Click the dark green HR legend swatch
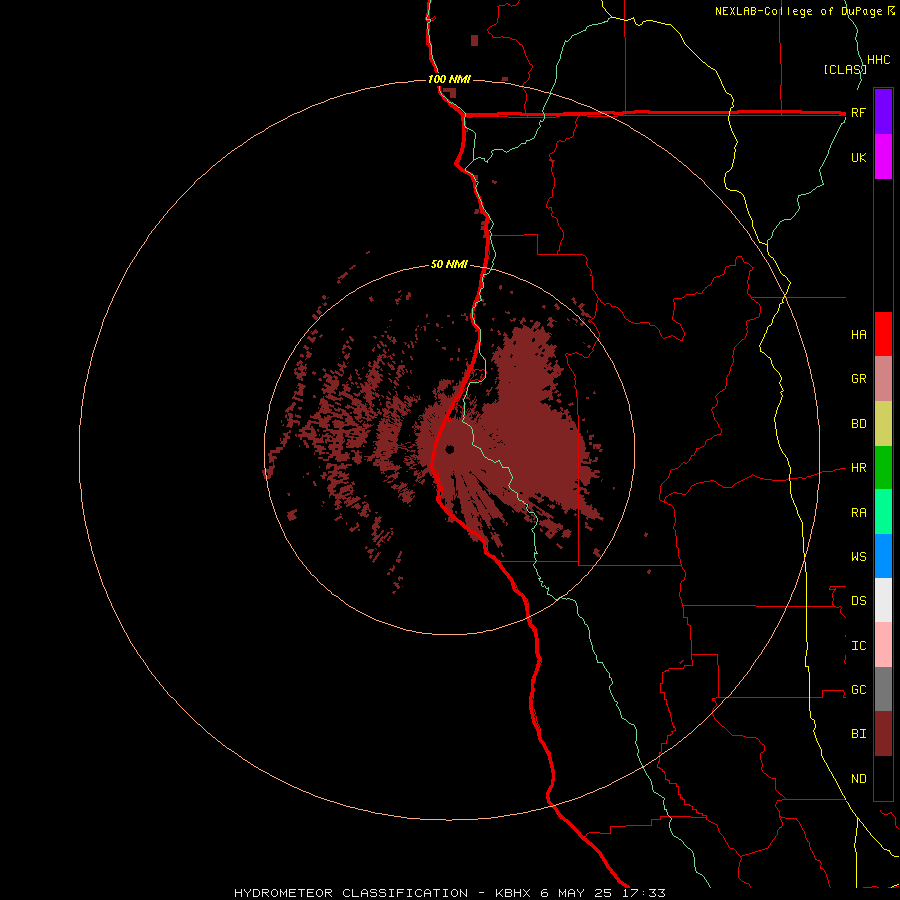The height and width of the screenshot is (900, 900). [883, 468]
